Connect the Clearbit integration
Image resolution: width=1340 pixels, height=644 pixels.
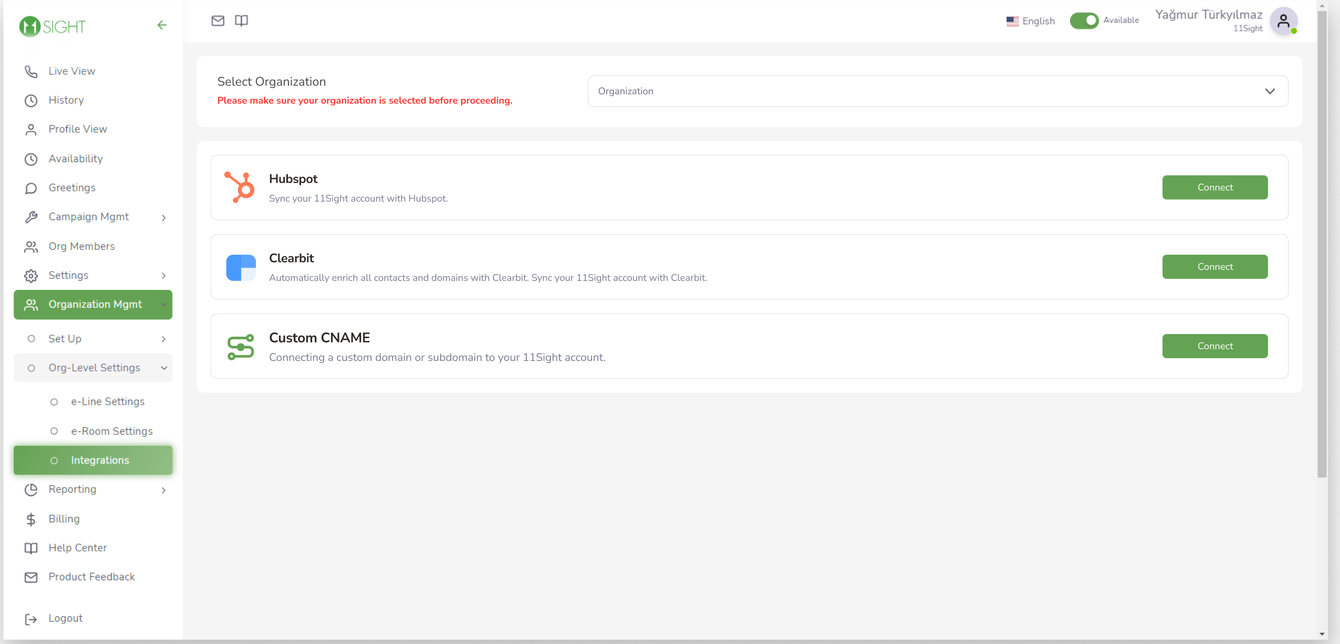point(1215,267)
